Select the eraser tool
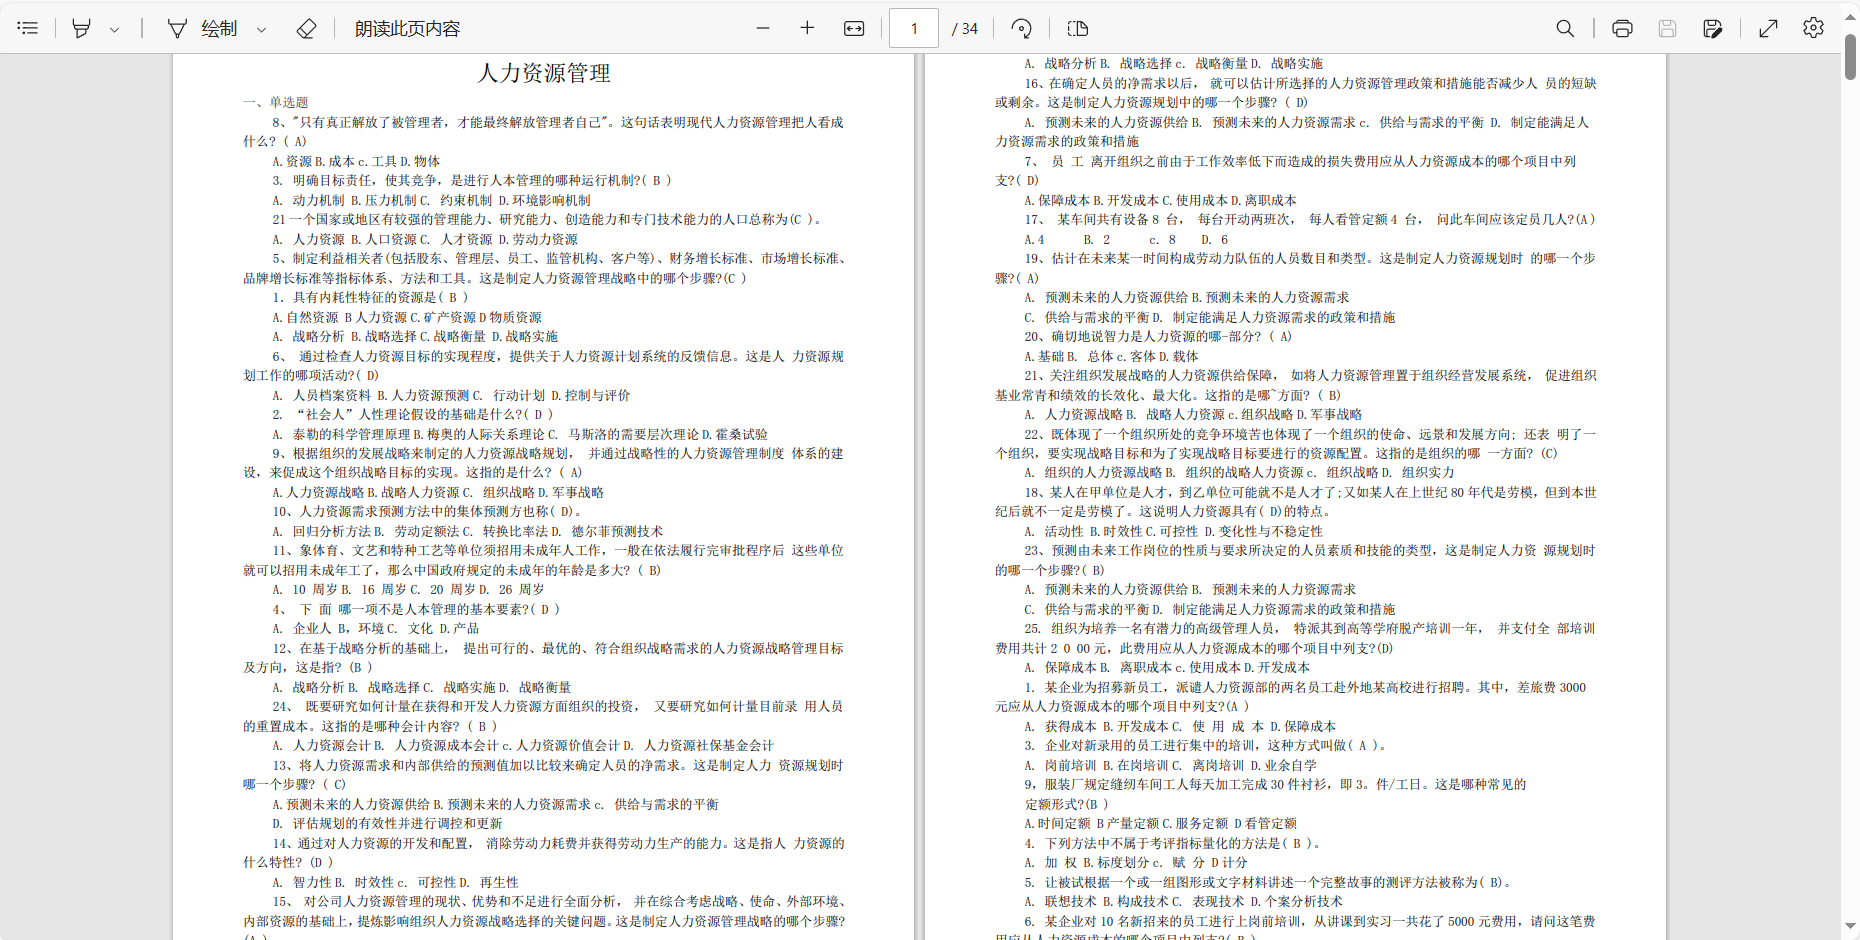The width and height of the screenshot is (1860, 940). (x=307, y=28)
